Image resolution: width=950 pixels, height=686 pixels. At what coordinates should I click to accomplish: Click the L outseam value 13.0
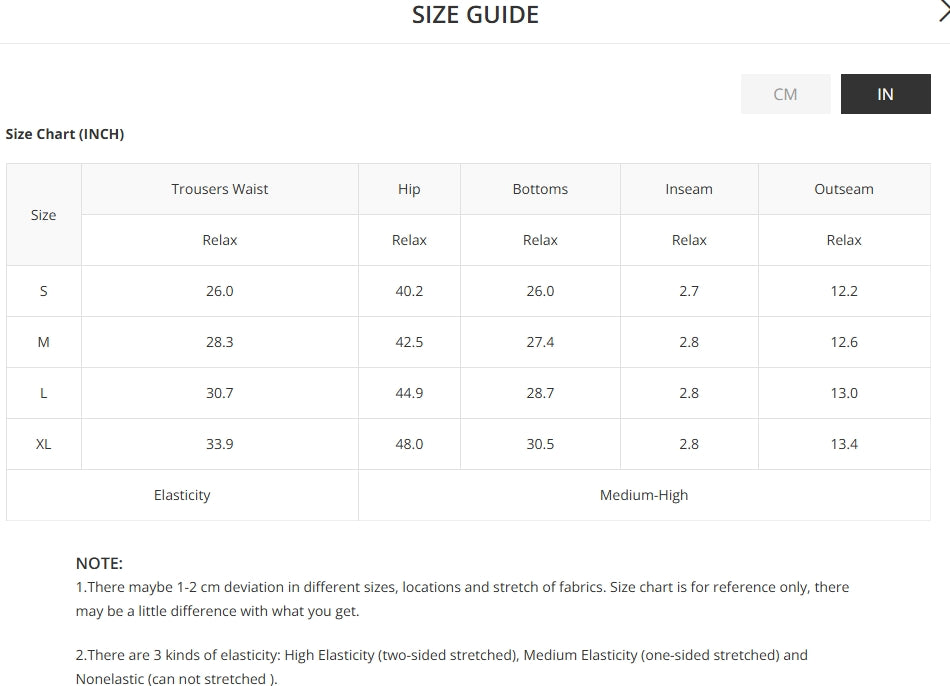[x=844, y=393]
